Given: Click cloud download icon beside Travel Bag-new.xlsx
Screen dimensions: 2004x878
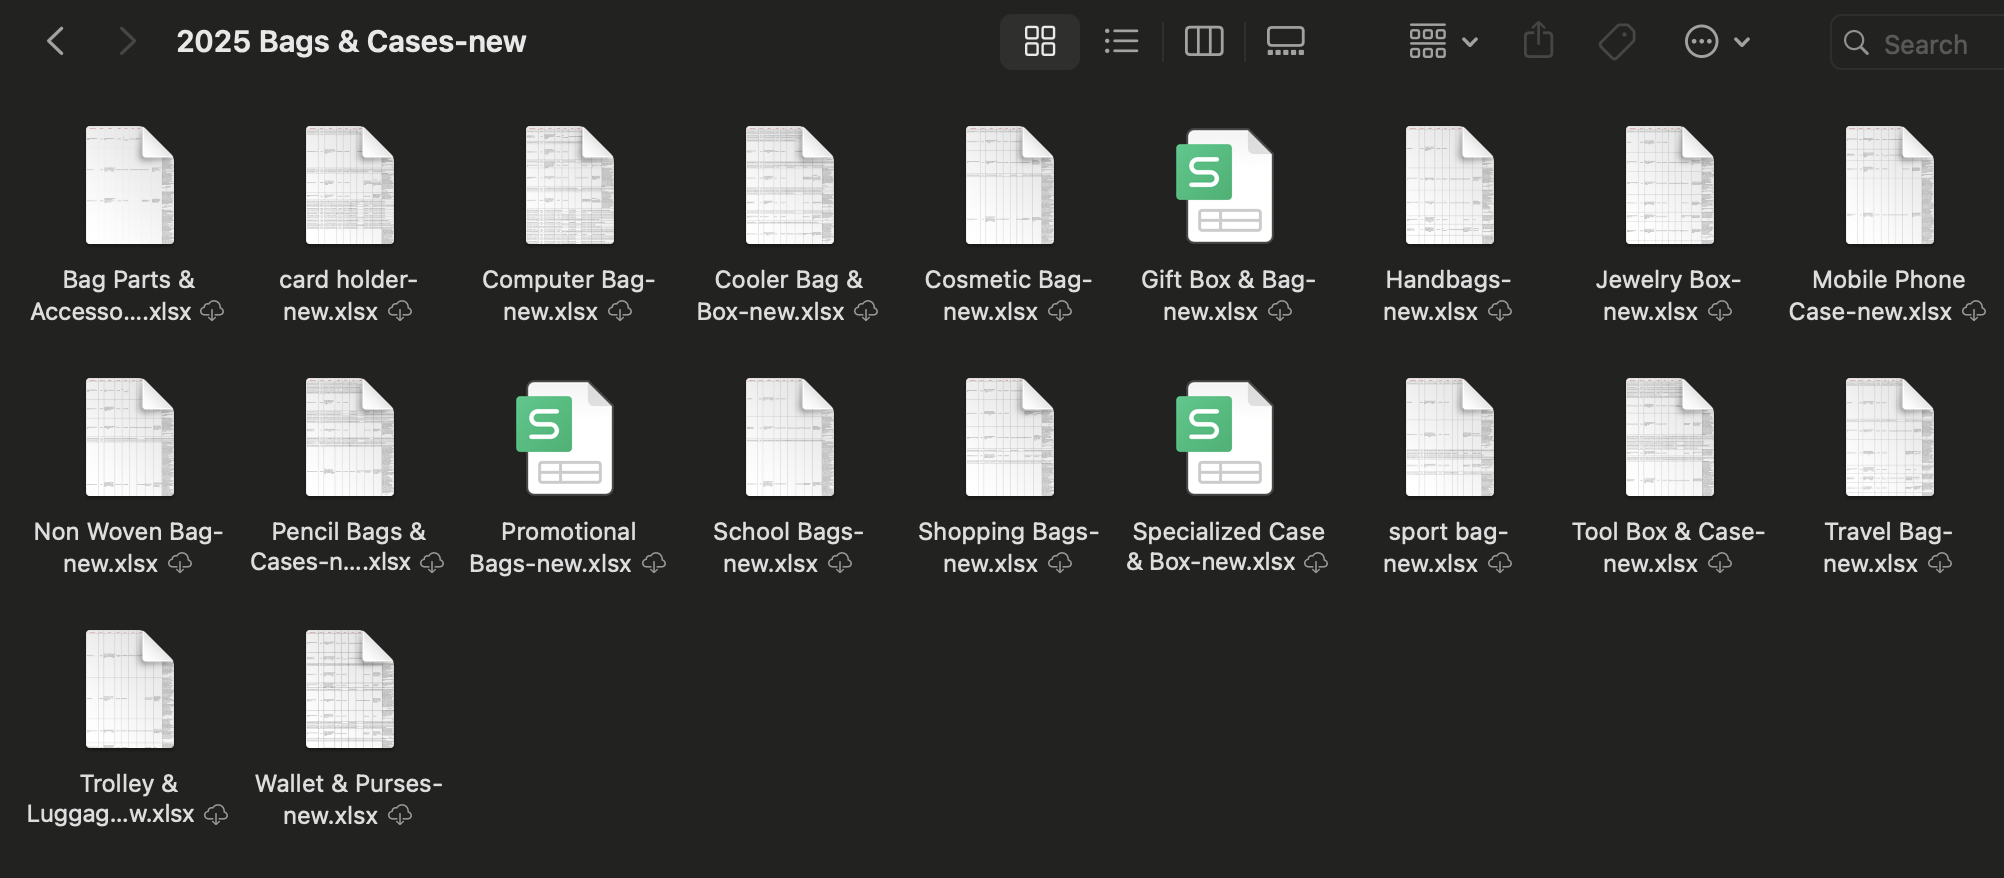Looking at the screenshot, I should click(1940, 563).
